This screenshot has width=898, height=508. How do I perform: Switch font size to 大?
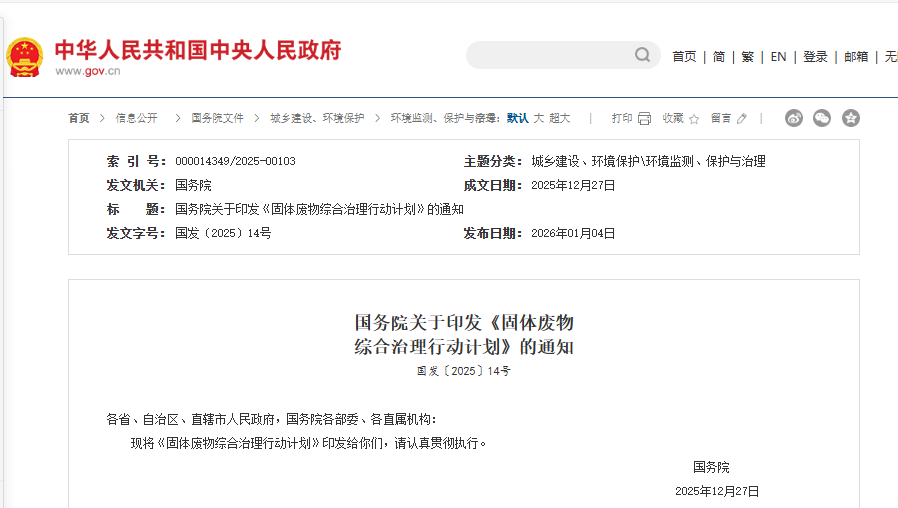538,118
